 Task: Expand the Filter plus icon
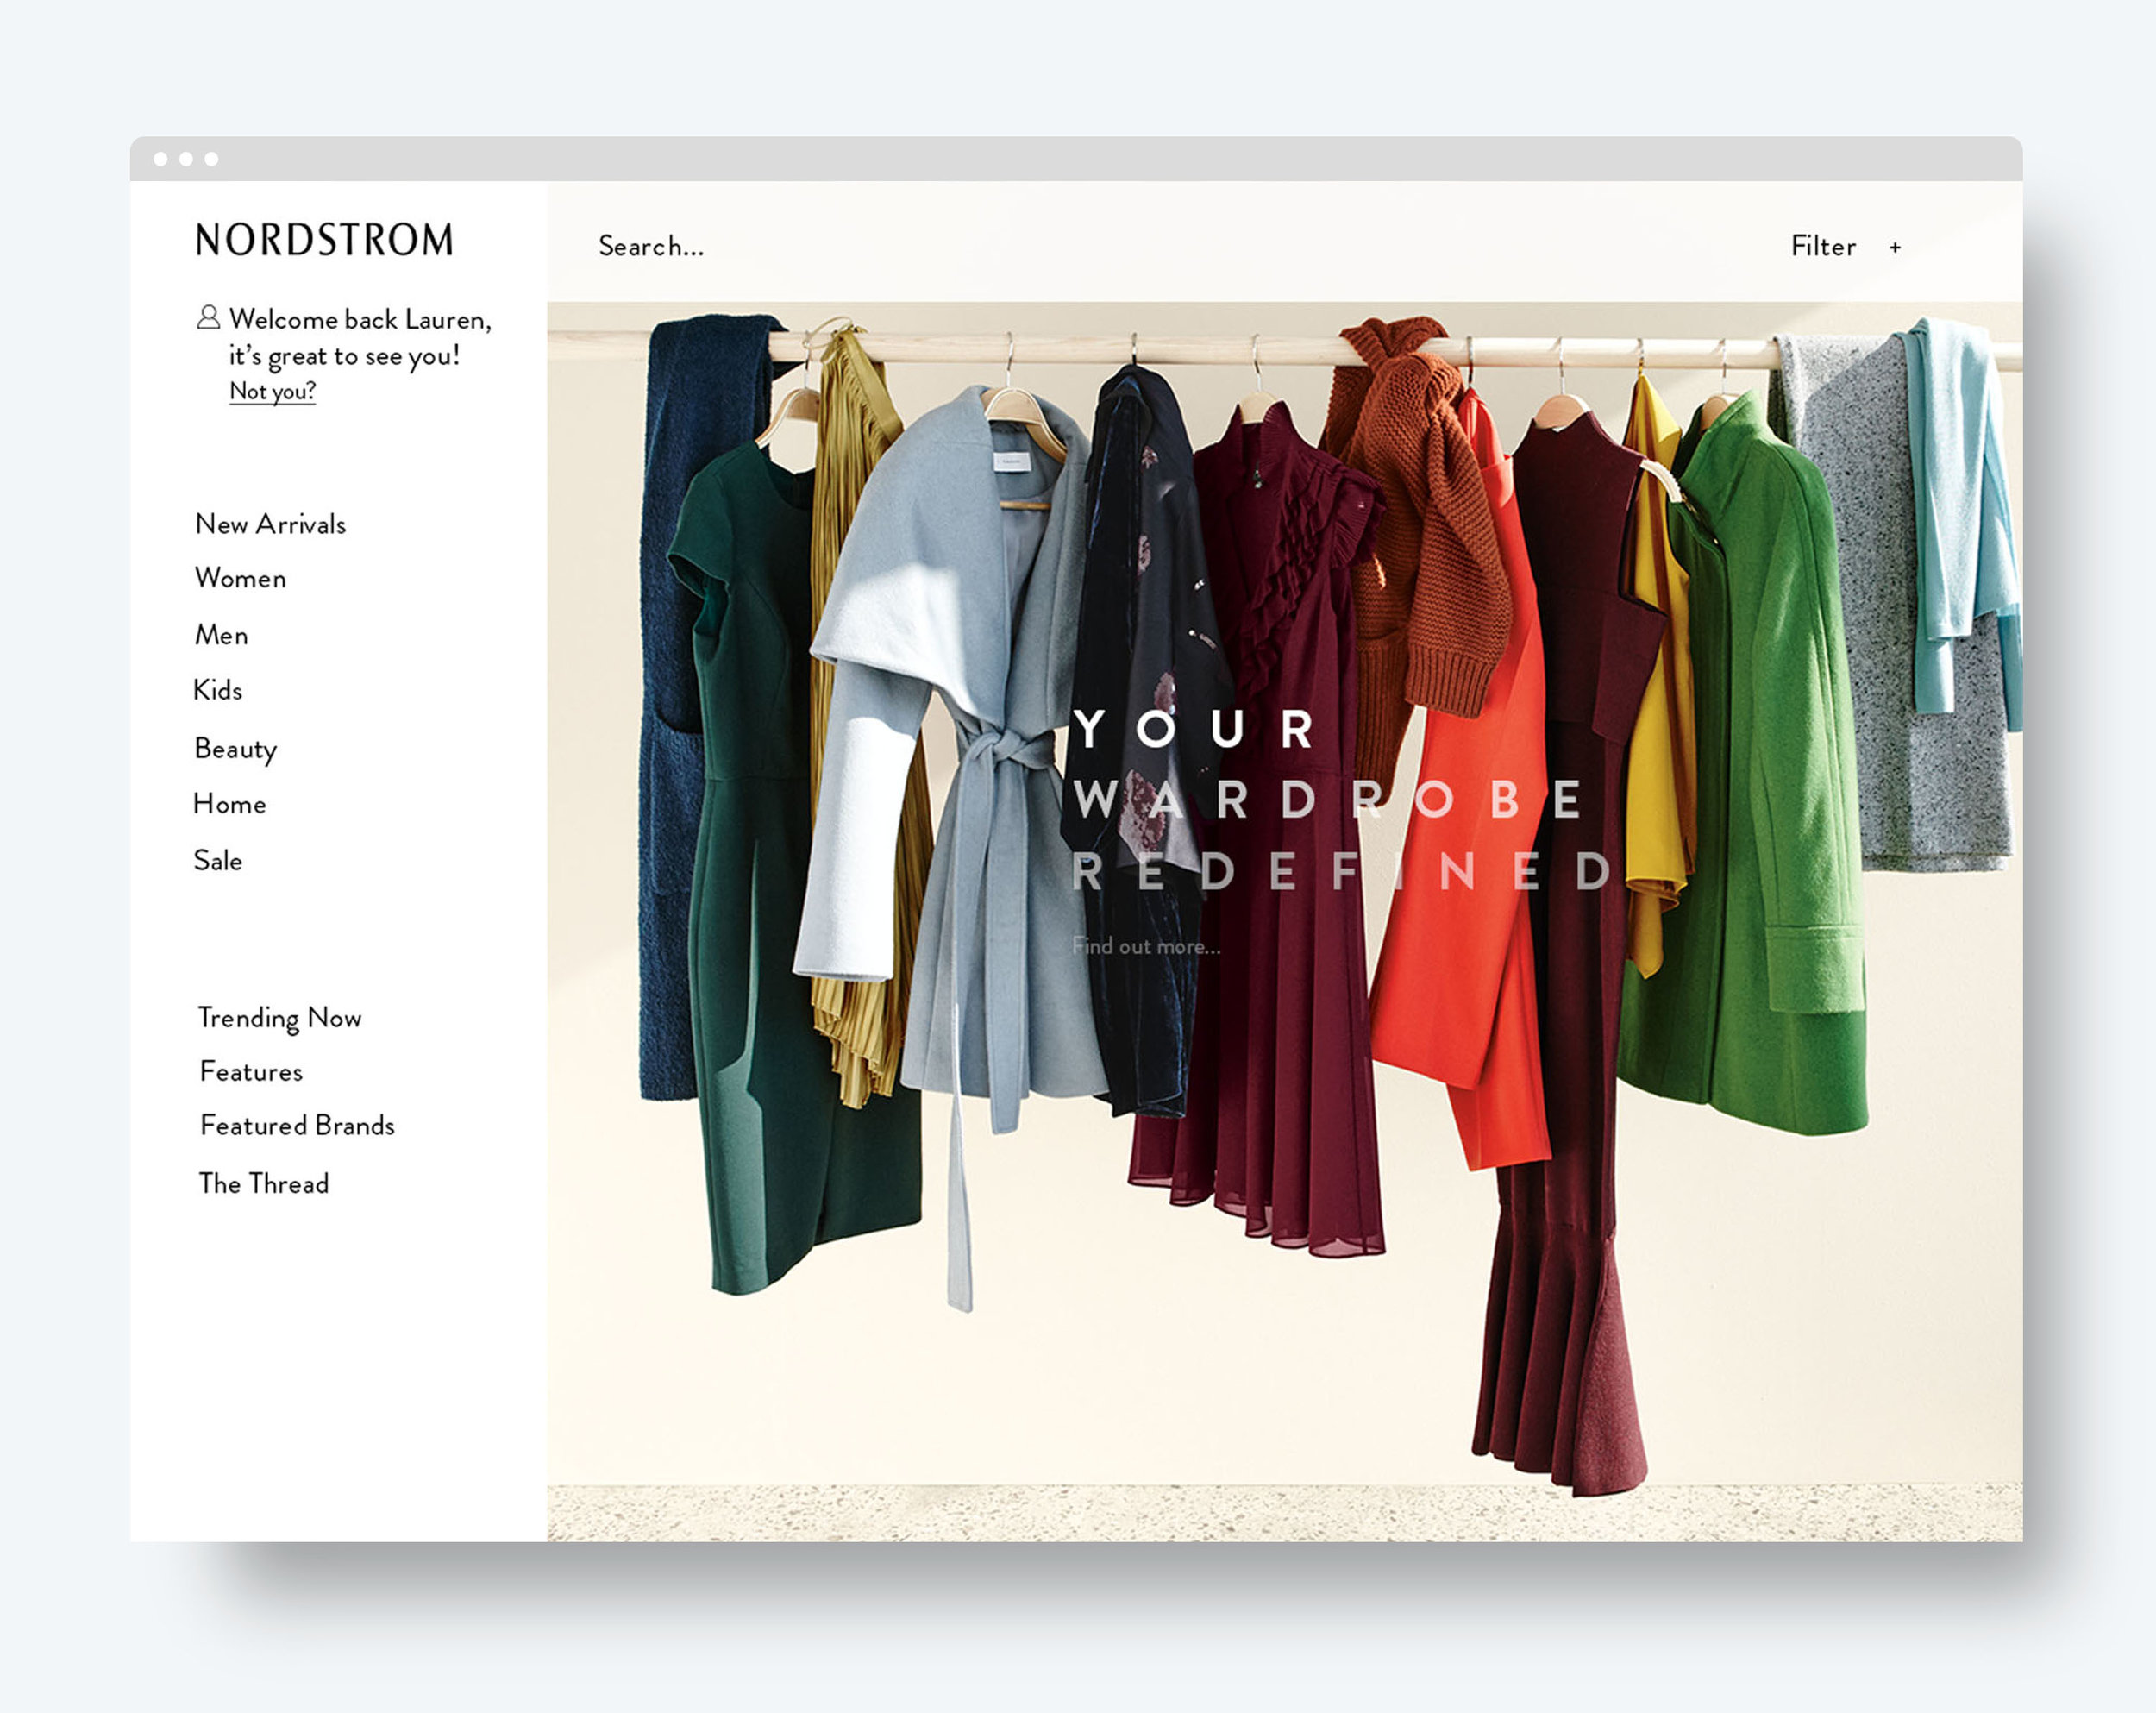(x=1895, y=247)
